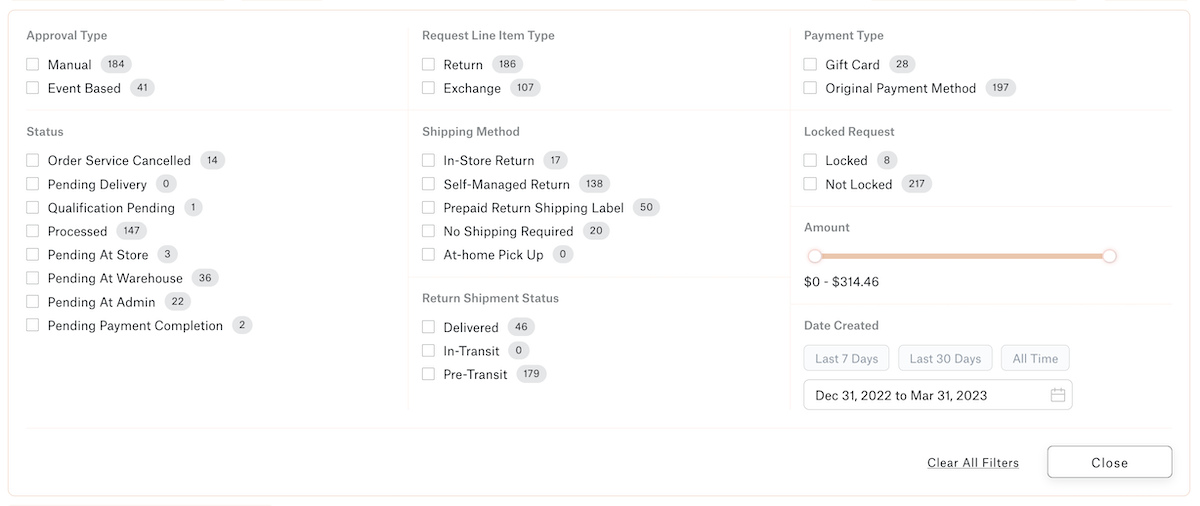
Task: Enable the Event Based filter checkbox
Action: coord(33,88)
